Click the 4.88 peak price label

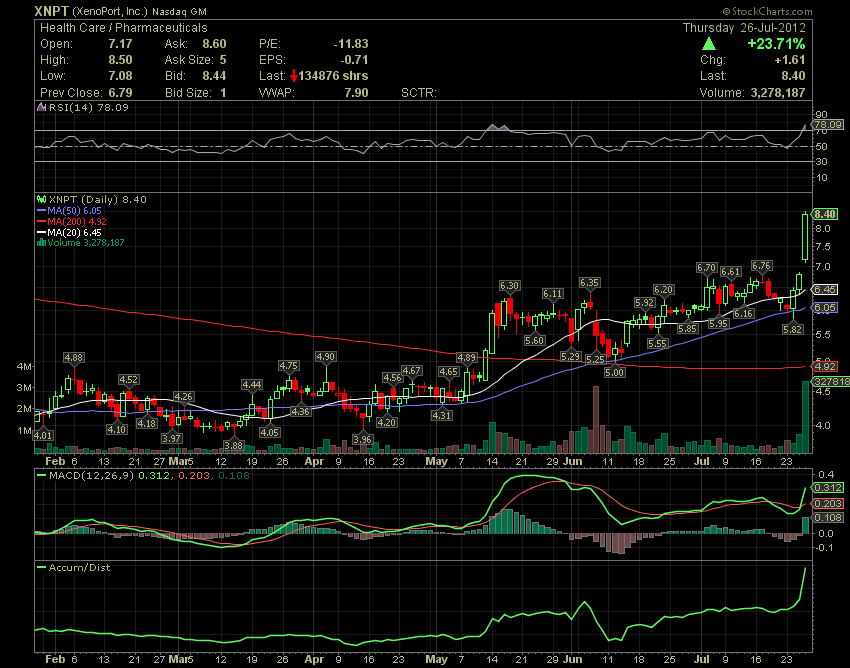click(74, 358)
